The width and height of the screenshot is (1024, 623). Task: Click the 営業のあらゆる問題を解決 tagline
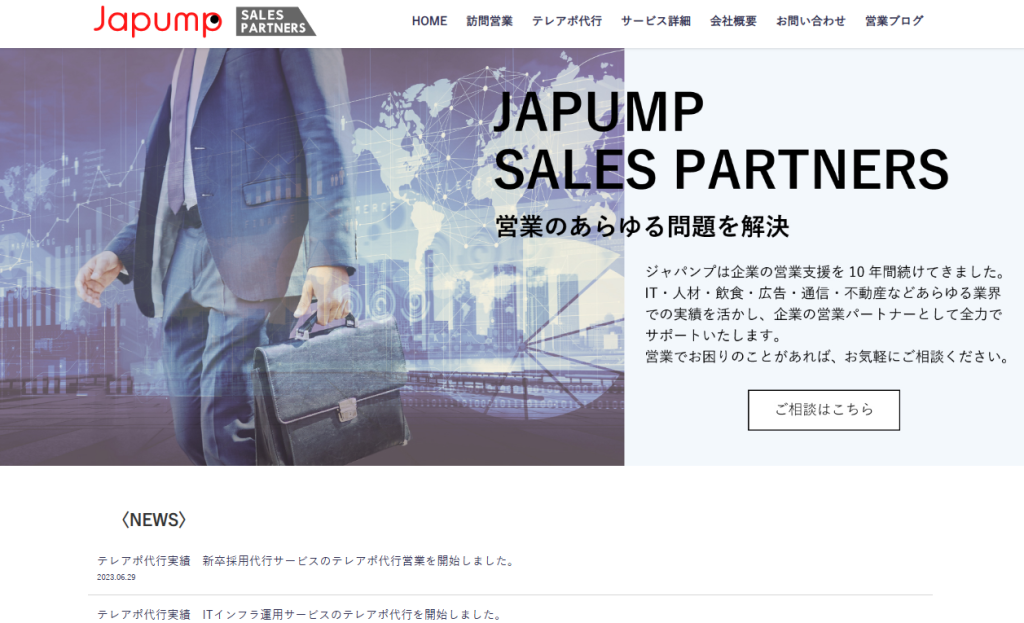[x=642, y=227]
